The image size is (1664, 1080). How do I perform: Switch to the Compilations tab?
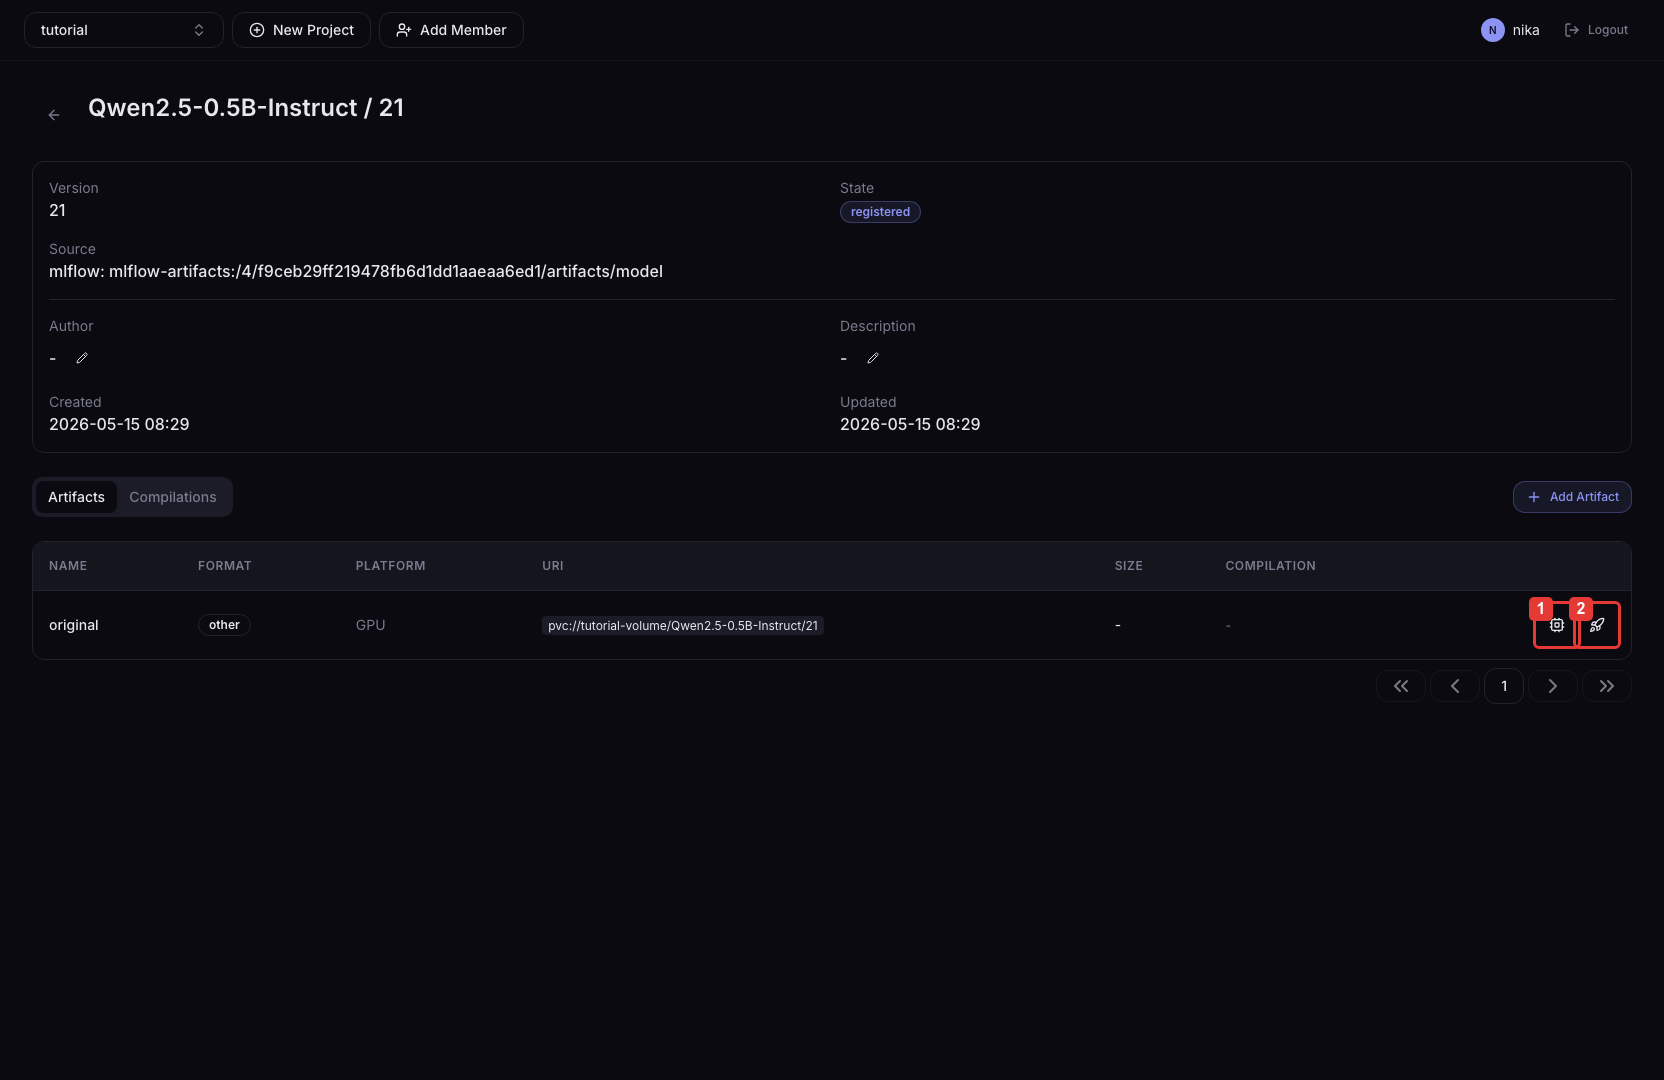point(173,497)
